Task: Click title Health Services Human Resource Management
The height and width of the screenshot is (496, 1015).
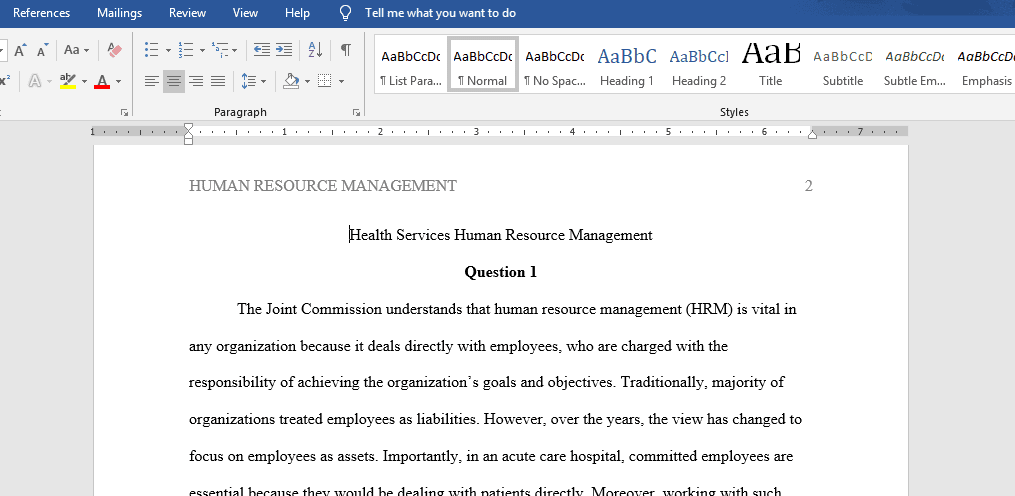Action: tap(501, 235)
